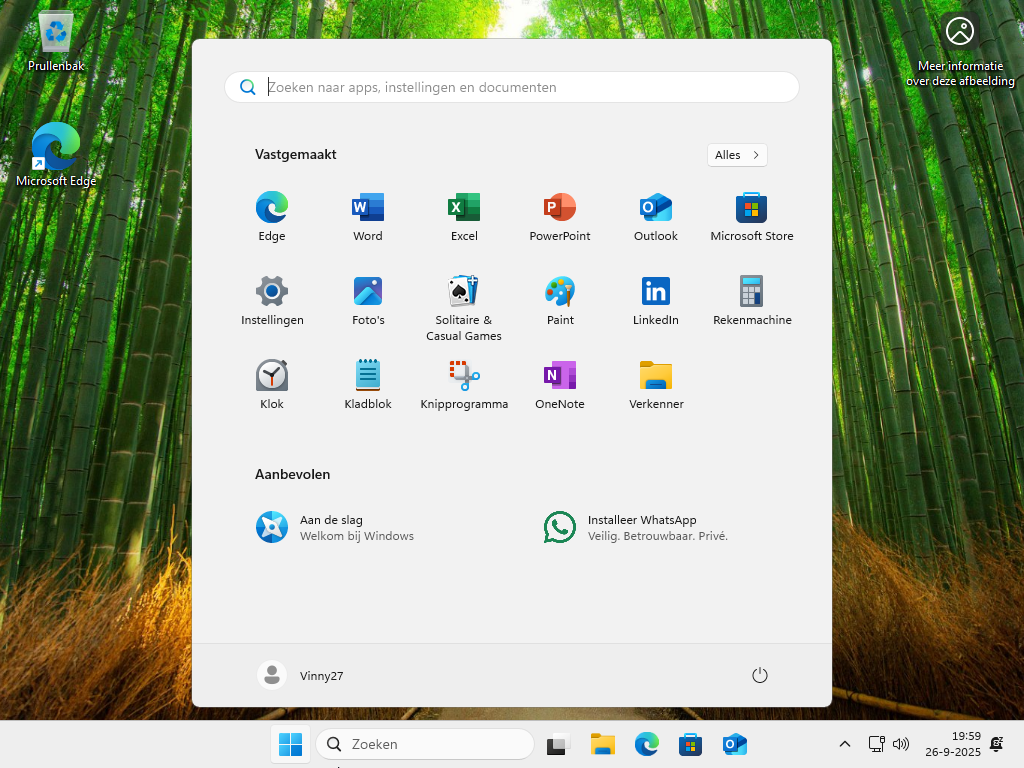The image size is (1024, 768).
Task: Open Task View on taskbar
Action: (x=558, y=744)
